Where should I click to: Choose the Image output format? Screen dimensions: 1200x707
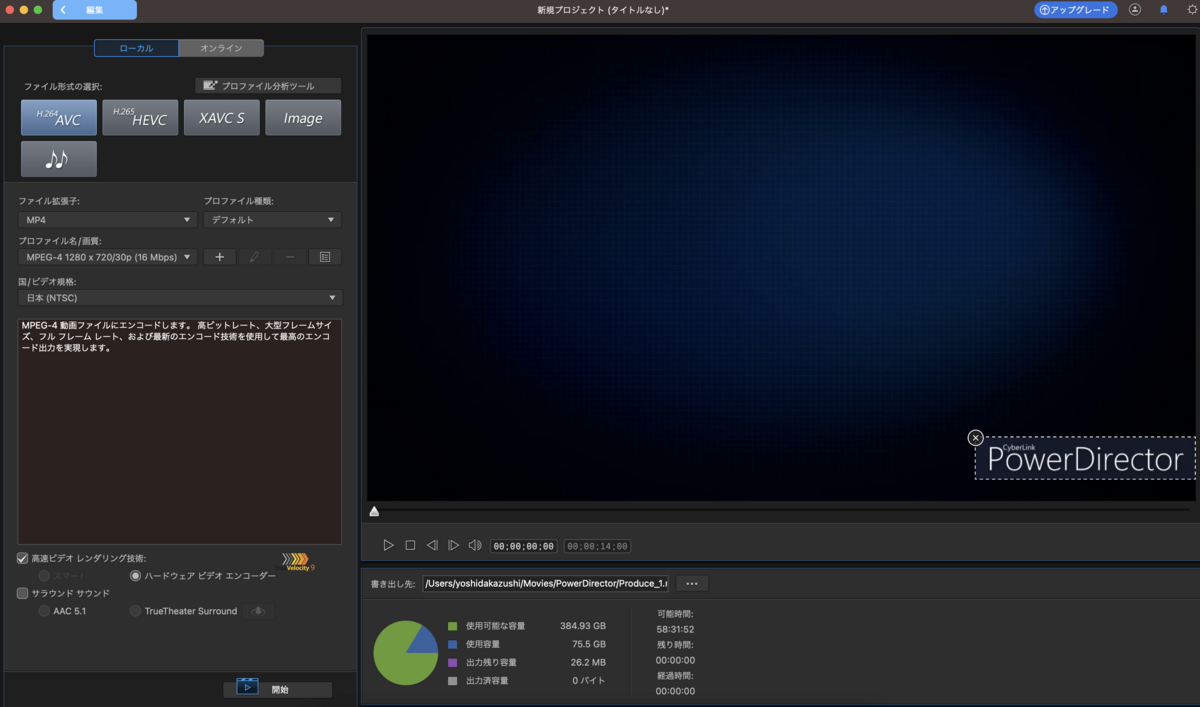click(x=303, y=117)
